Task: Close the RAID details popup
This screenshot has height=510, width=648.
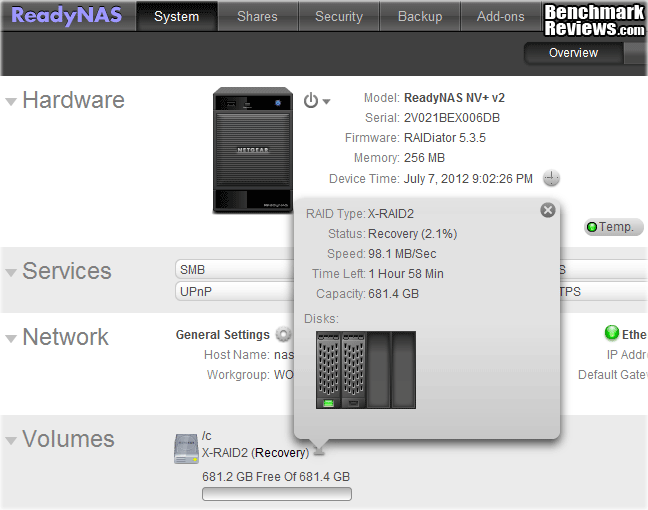Action: click(548, 210)
